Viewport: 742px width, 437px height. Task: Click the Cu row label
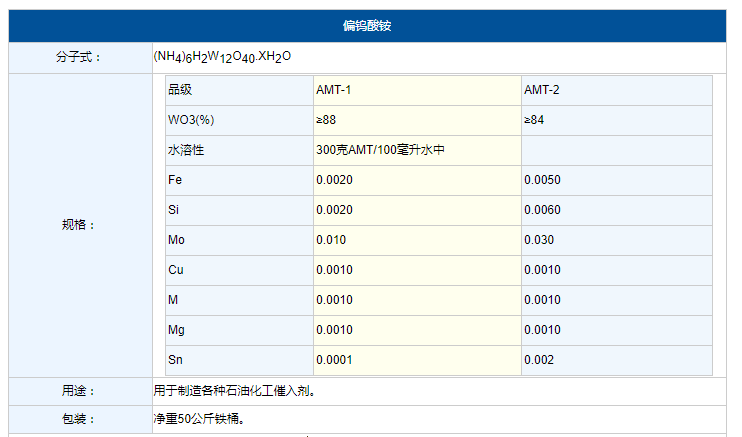pos(175,270)
